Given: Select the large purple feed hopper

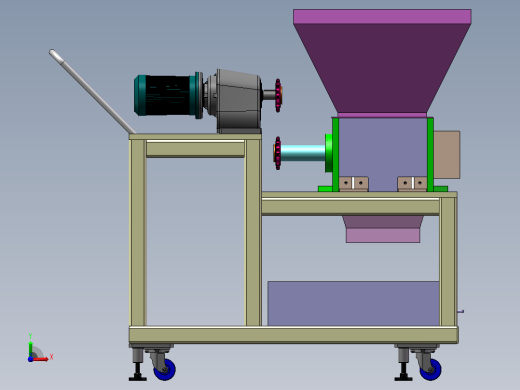Looking at the screenshot, I should (x=382, y=62).
